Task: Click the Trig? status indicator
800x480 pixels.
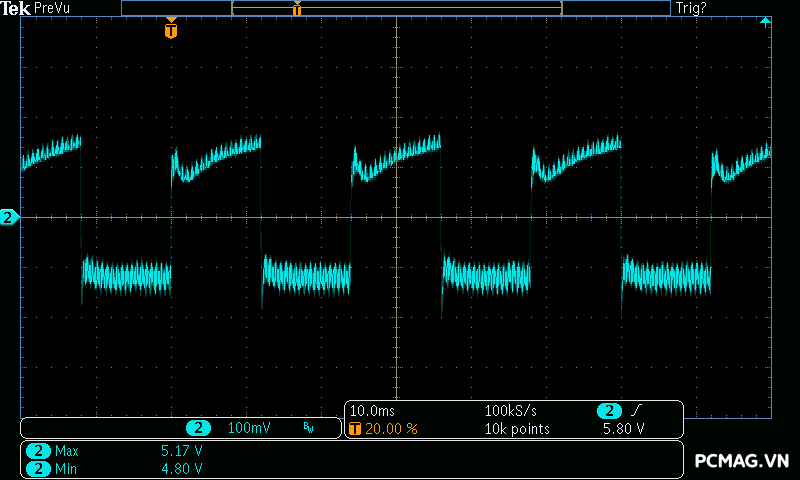Action: coord(691,8)
